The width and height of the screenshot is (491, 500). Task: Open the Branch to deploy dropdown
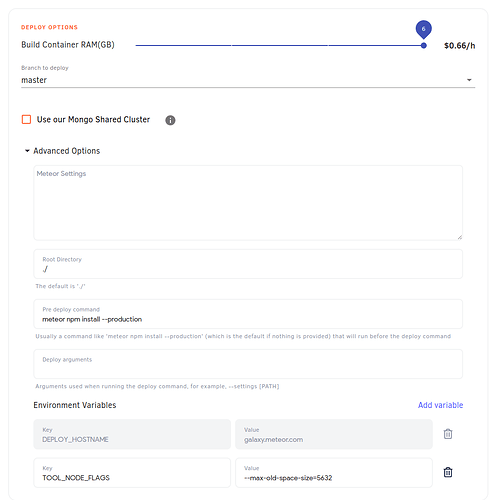(248, 80)
